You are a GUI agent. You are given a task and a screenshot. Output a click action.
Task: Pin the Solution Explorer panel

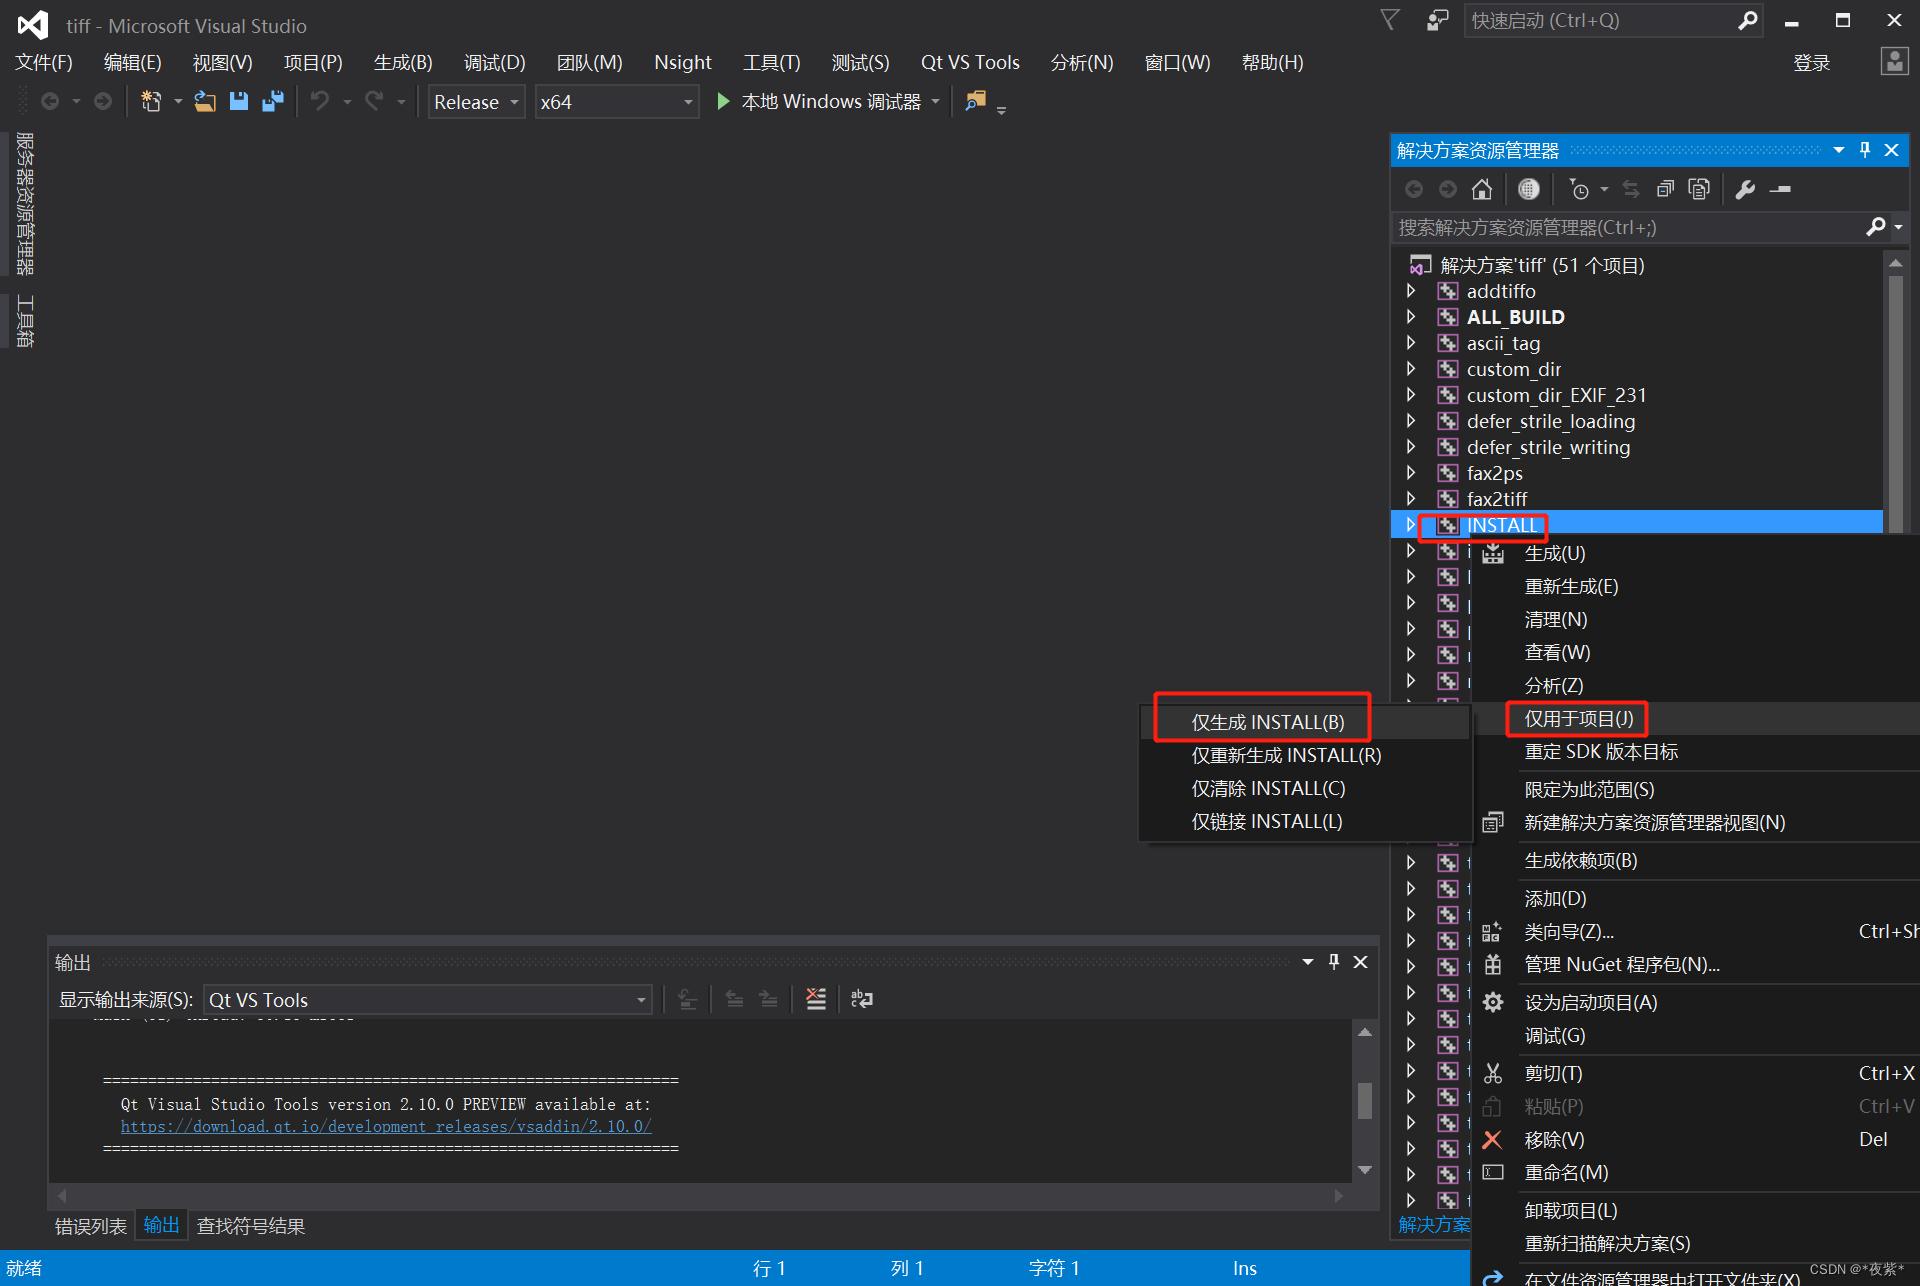1863,149
